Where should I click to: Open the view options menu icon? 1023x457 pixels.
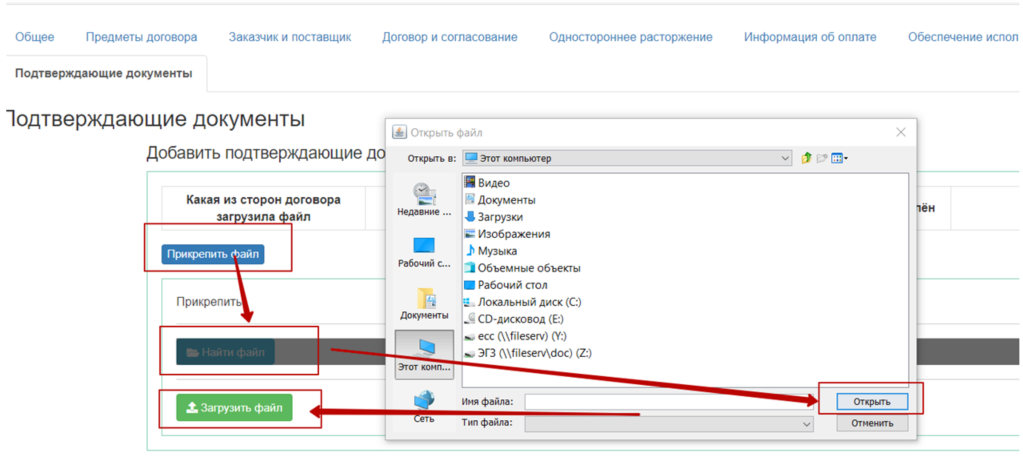[835, 158]
